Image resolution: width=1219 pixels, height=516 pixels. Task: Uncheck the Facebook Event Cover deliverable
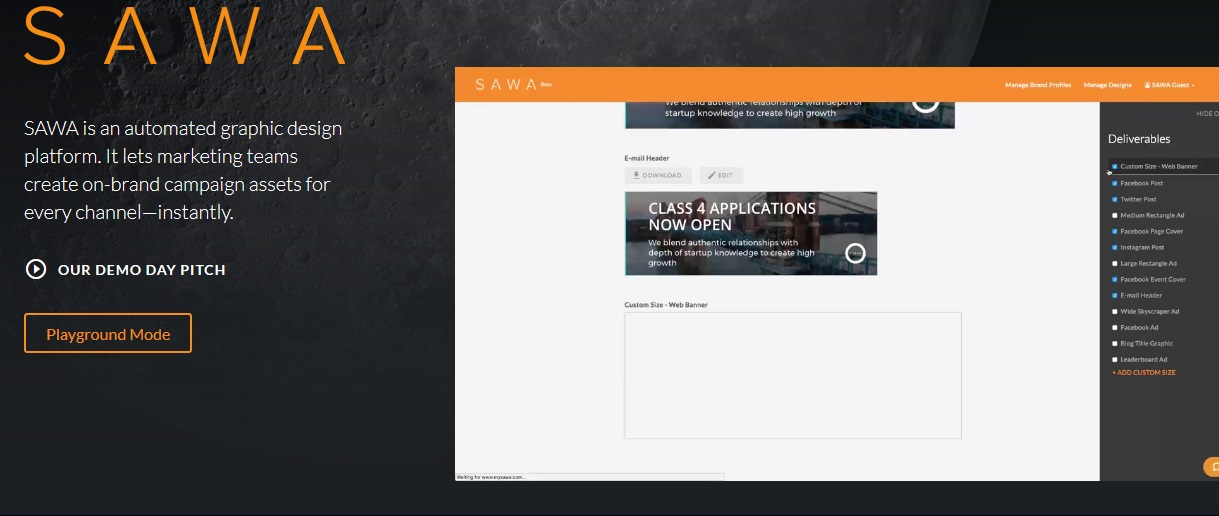(1115, 279)
